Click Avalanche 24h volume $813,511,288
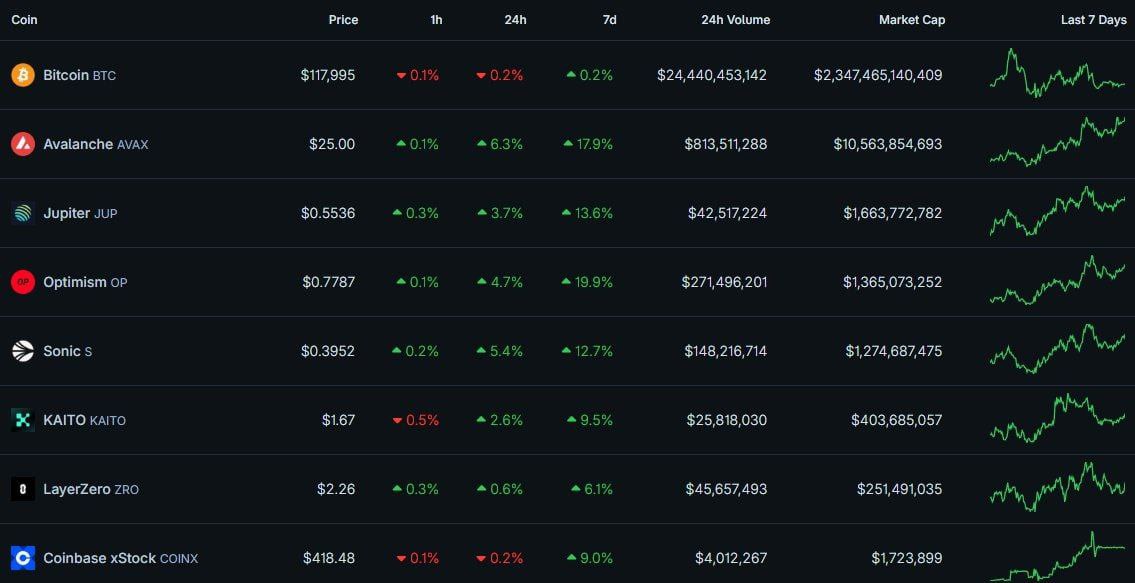1135x583 pixels. pyautogui.click(x=725, y=144)
